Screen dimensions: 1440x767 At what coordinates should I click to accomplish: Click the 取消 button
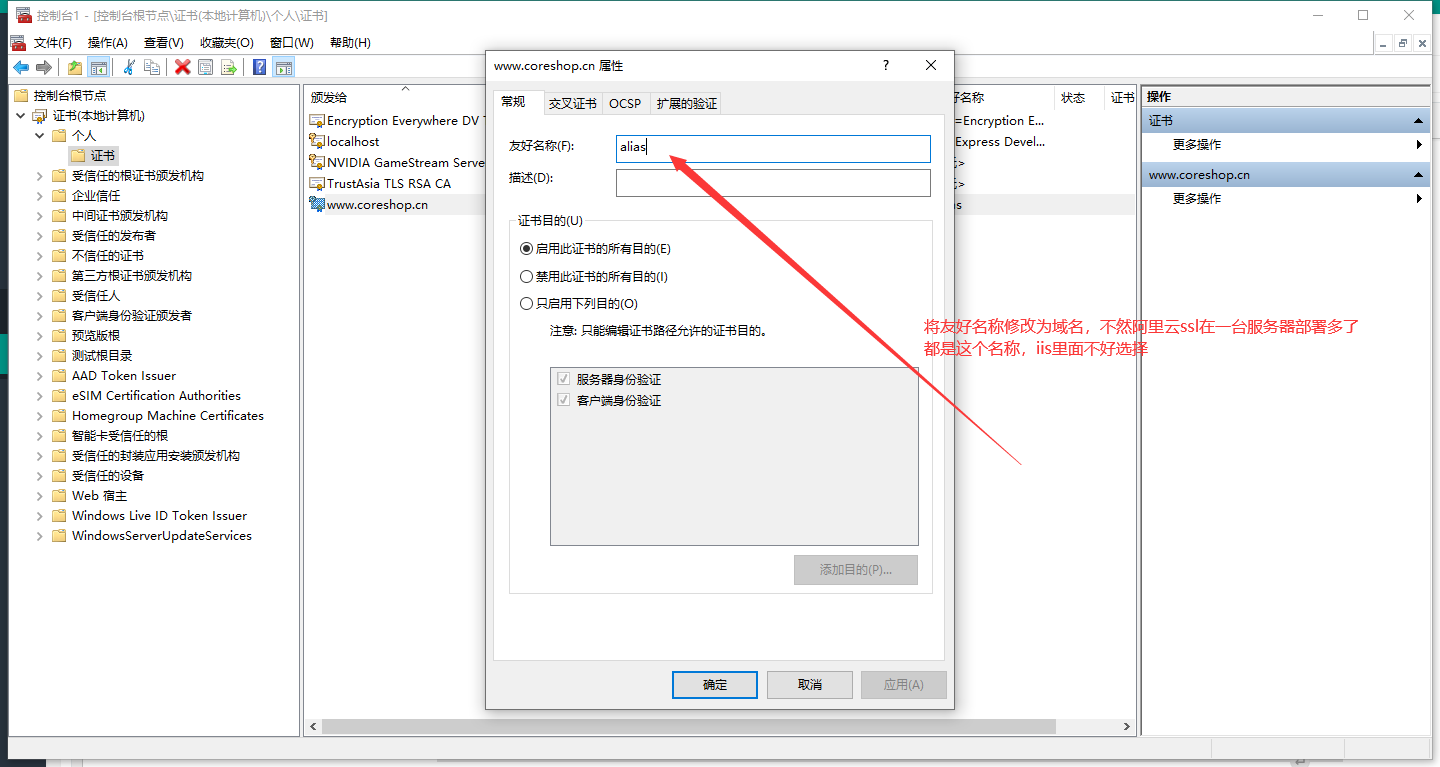pyautogui.click(x=810, y=685)
